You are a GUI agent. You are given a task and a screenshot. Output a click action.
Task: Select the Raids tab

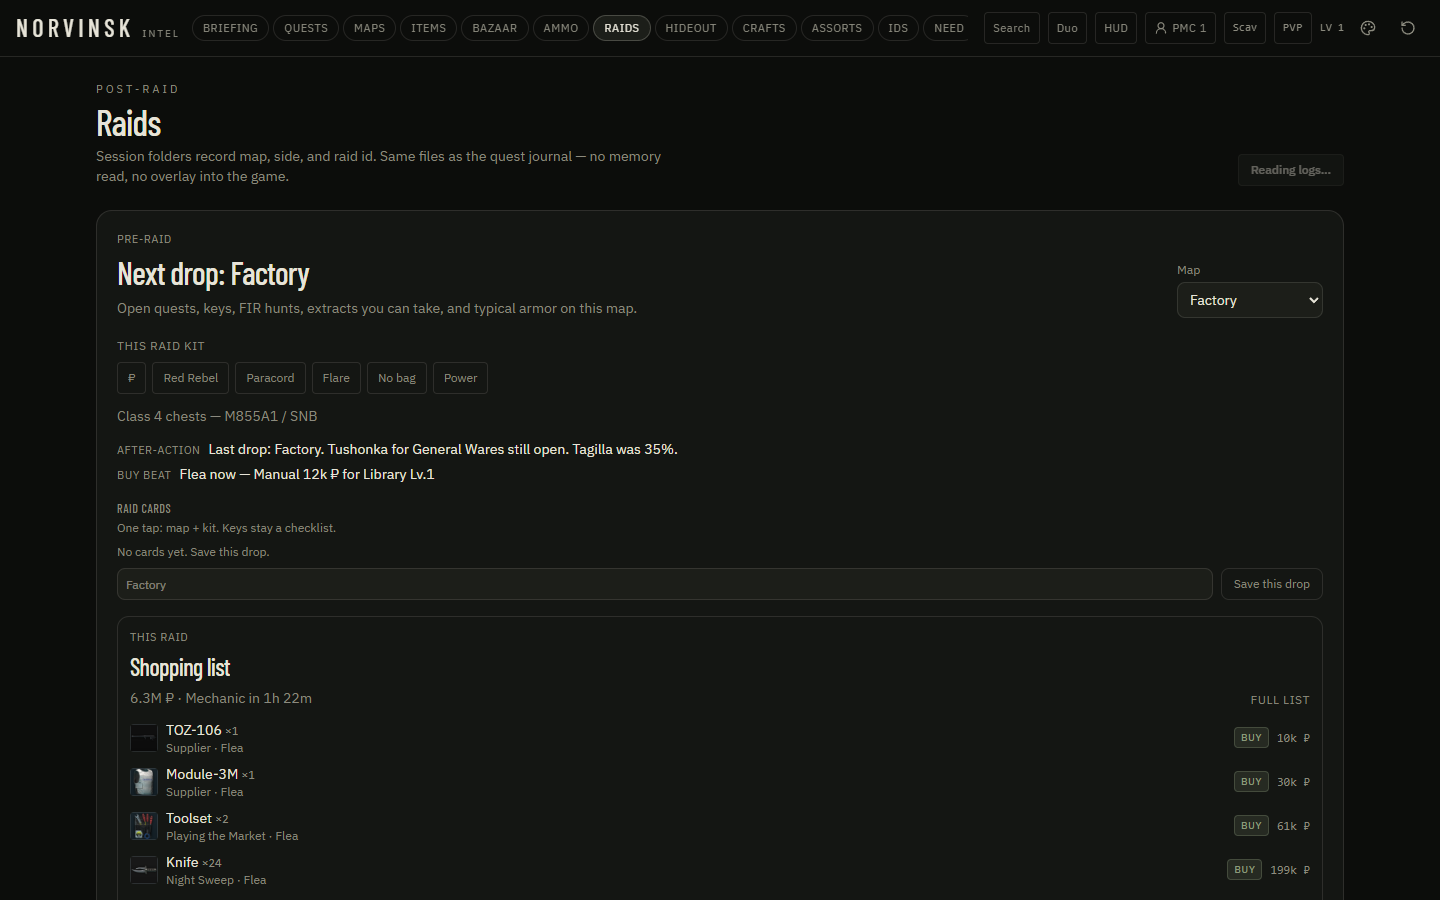(622, 28)
